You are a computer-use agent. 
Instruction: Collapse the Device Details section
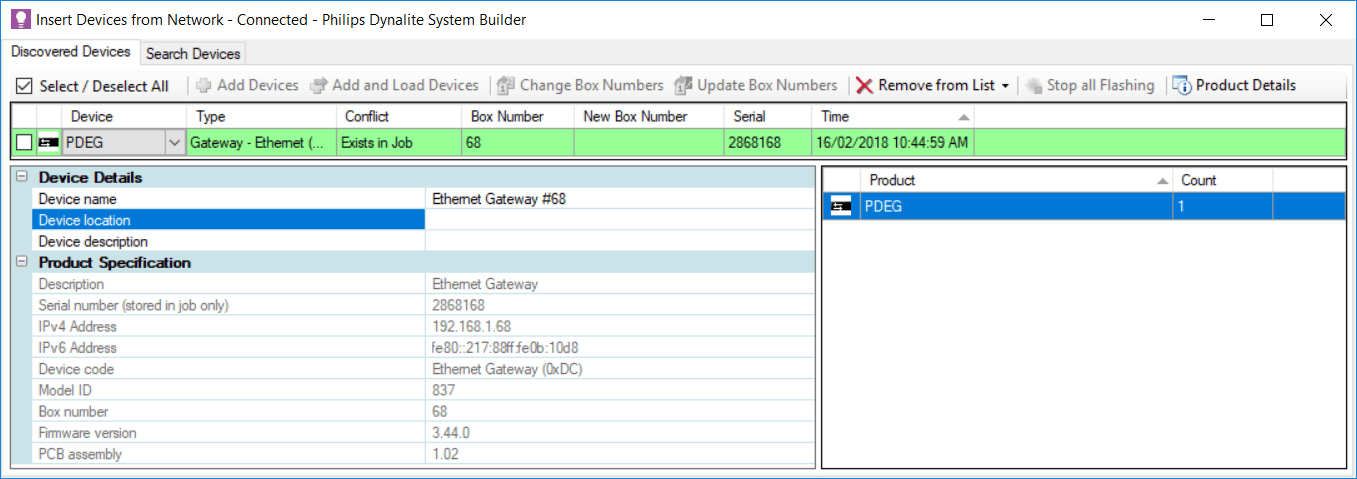pyautogui.click(x=21, y=178)
